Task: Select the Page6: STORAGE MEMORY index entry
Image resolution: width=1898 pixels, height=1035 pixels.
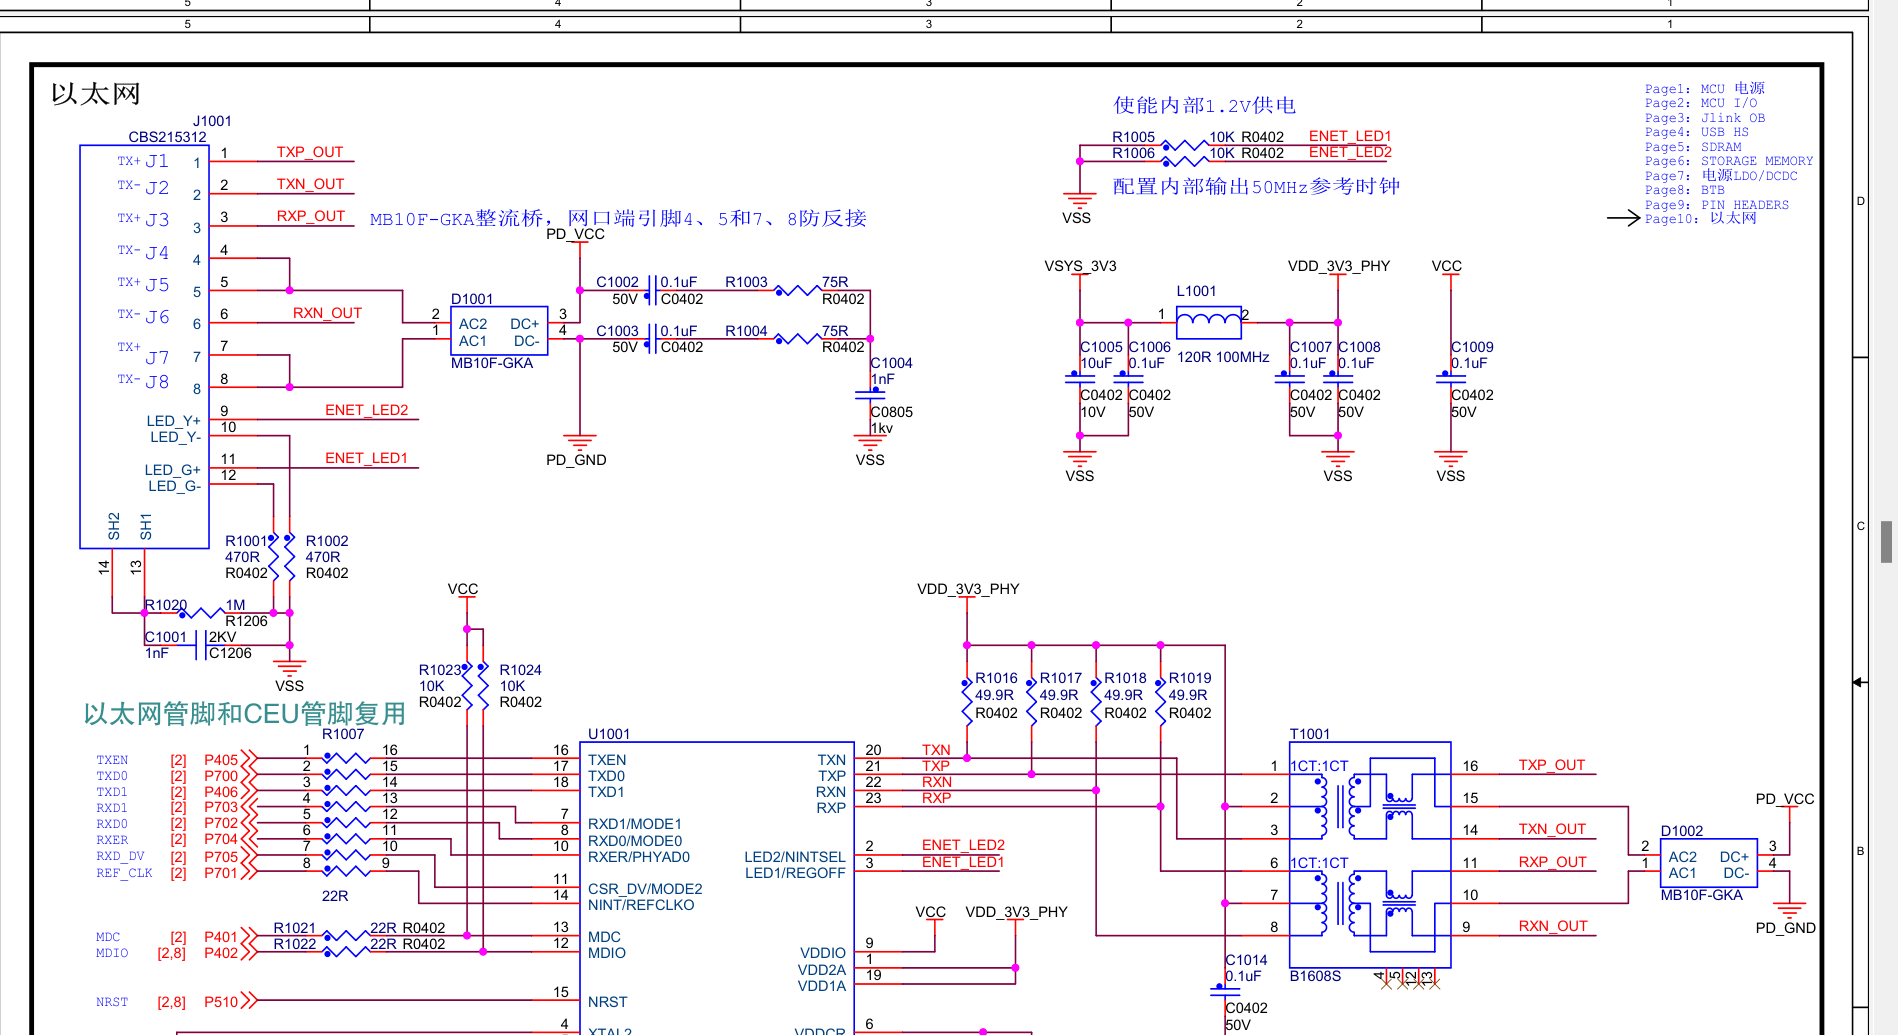Action: coord(1729,161)
